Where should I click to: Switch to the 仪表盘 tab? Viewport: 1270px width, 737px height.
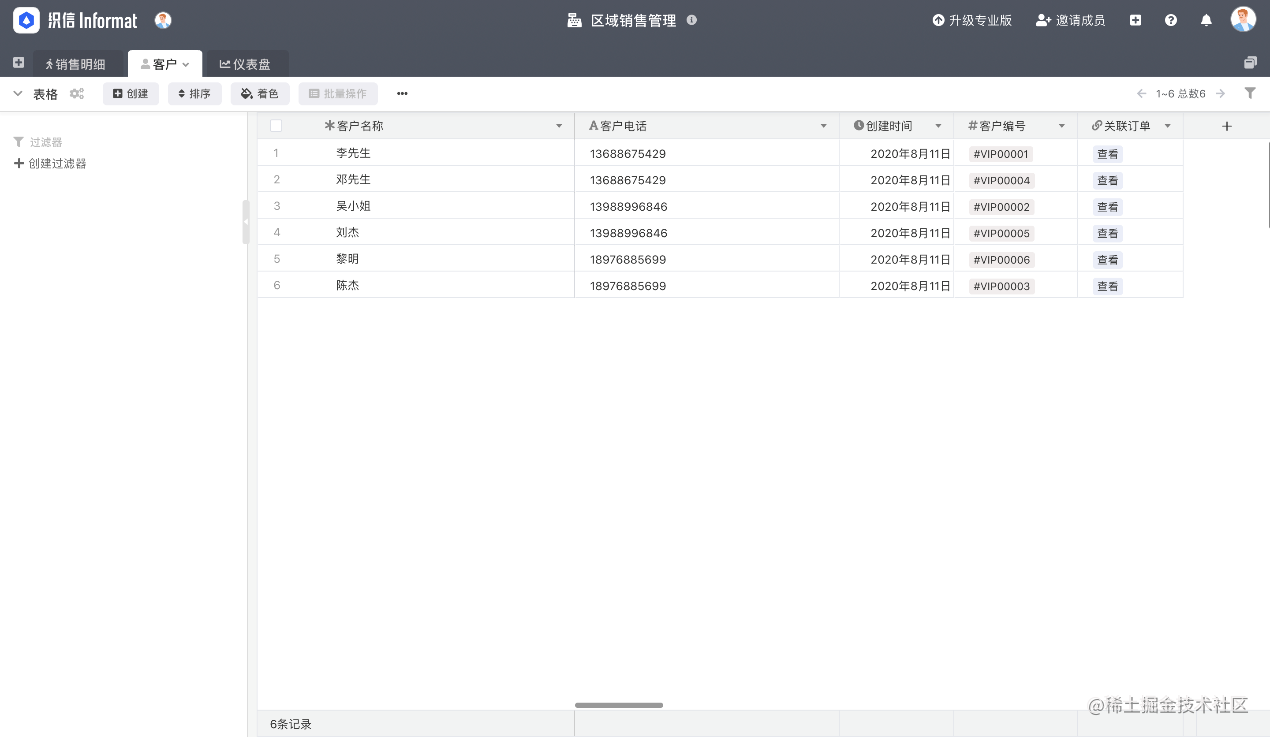(246, 64)
